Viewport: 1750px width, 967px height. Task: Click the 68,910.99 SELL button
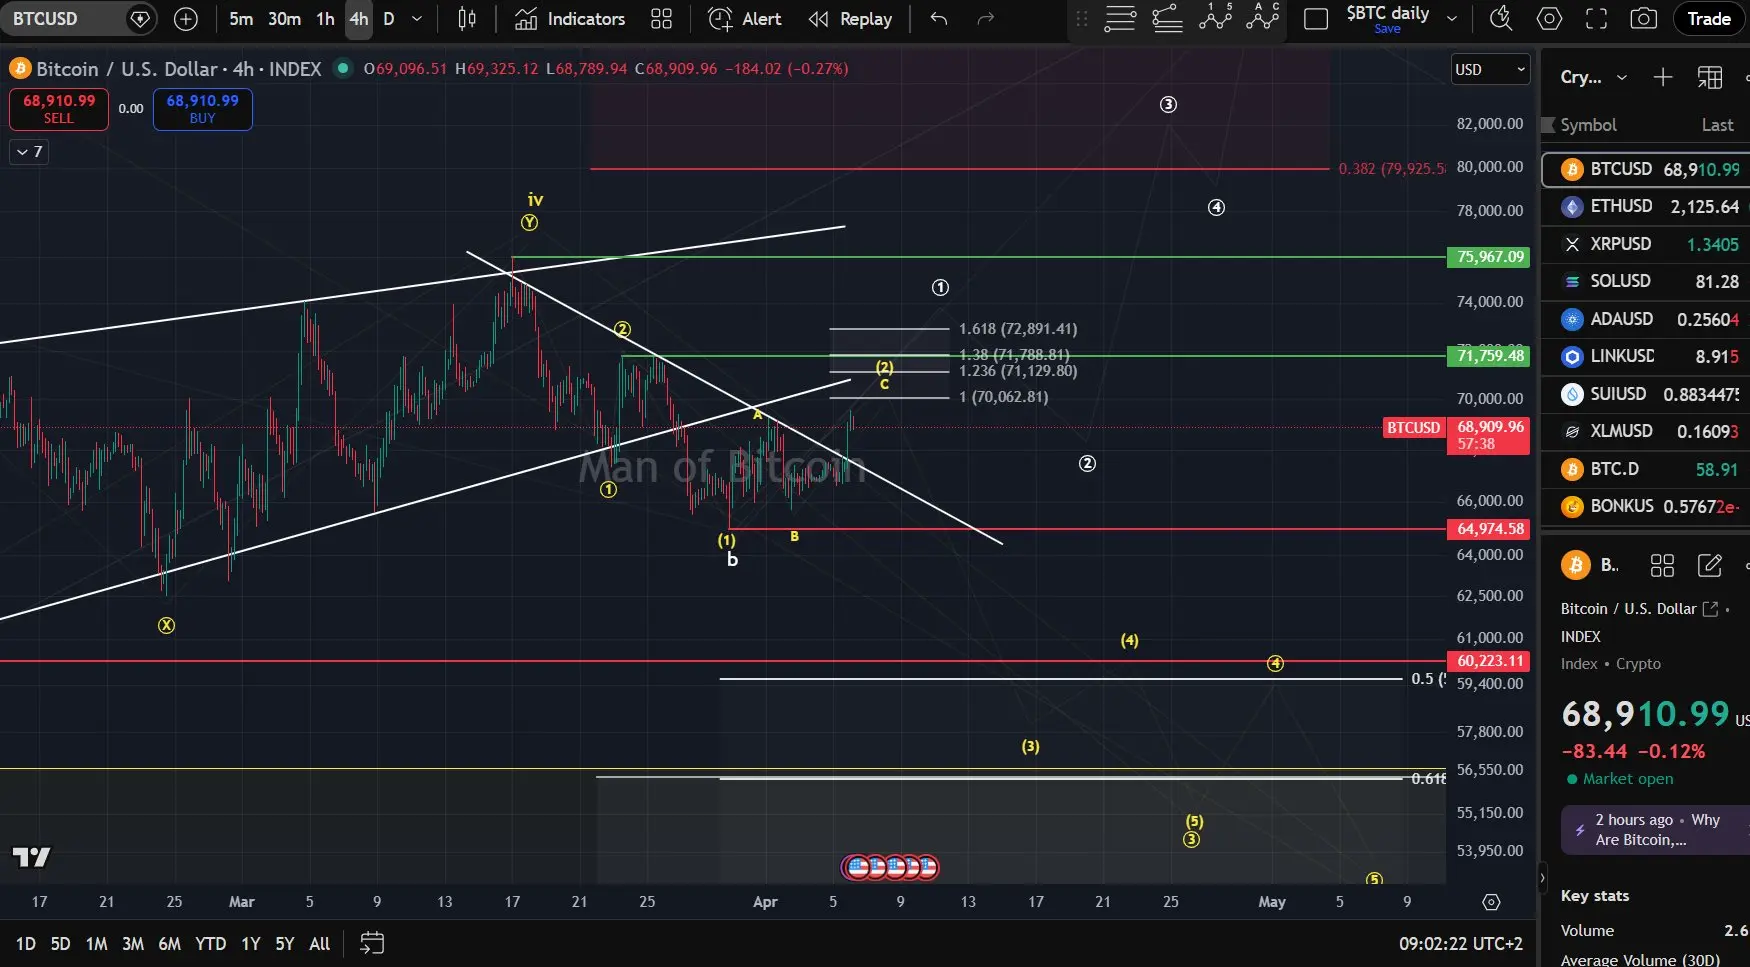click(59, 109)
